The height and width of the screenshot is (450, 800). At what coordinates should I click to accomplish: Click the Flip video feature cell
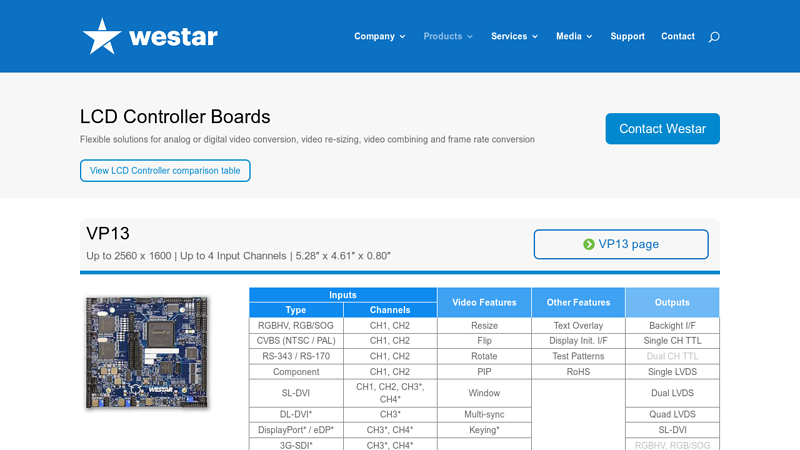click(484, 340)
